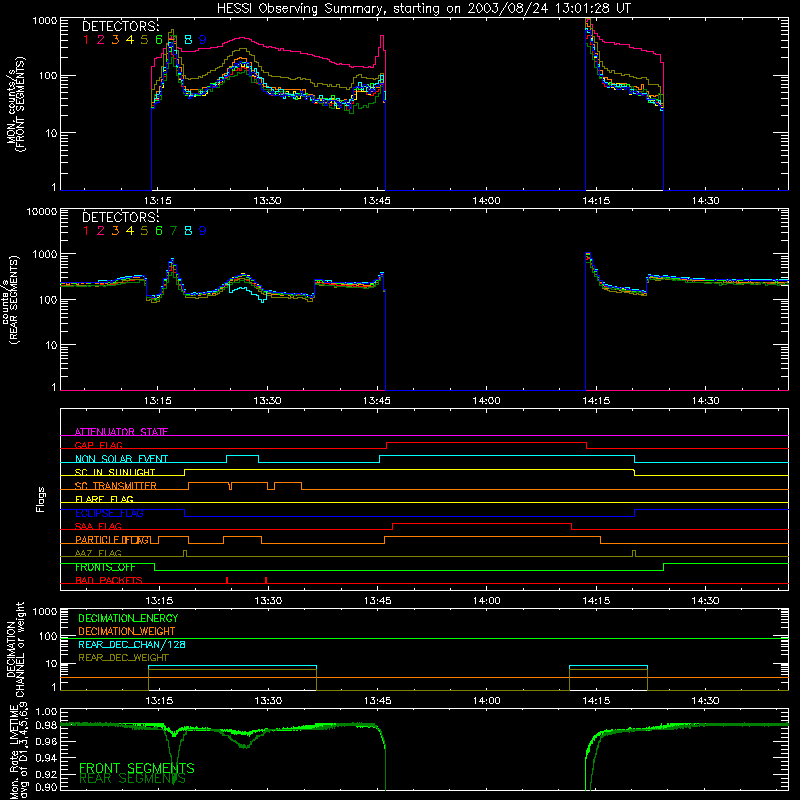Screen dimensions: 800x800
Task: Select the PARTICLE_FLAG label
Action: (x=113, y=540)
